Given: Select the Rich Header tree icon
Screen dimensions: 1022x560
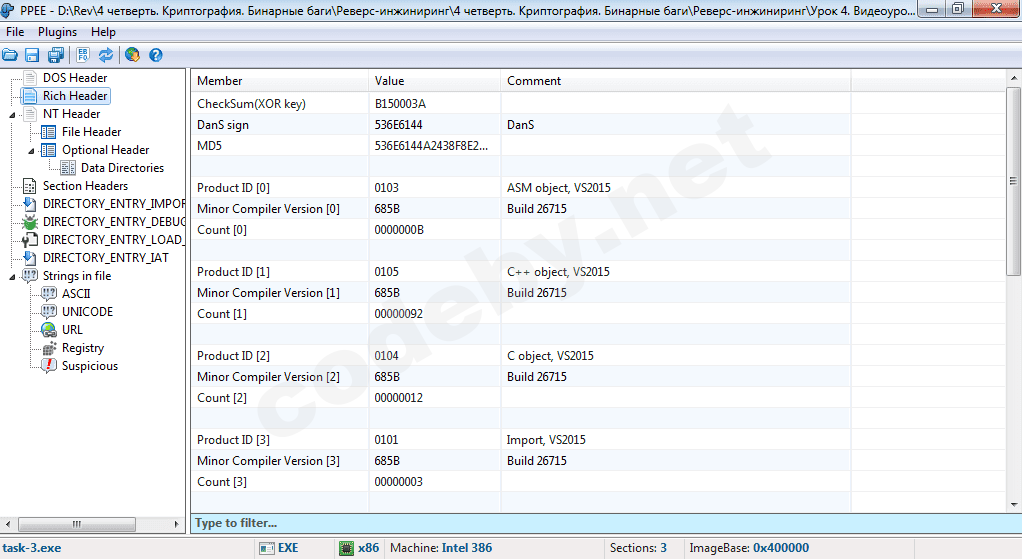Looking at the screenshot, I should [30, 96].
